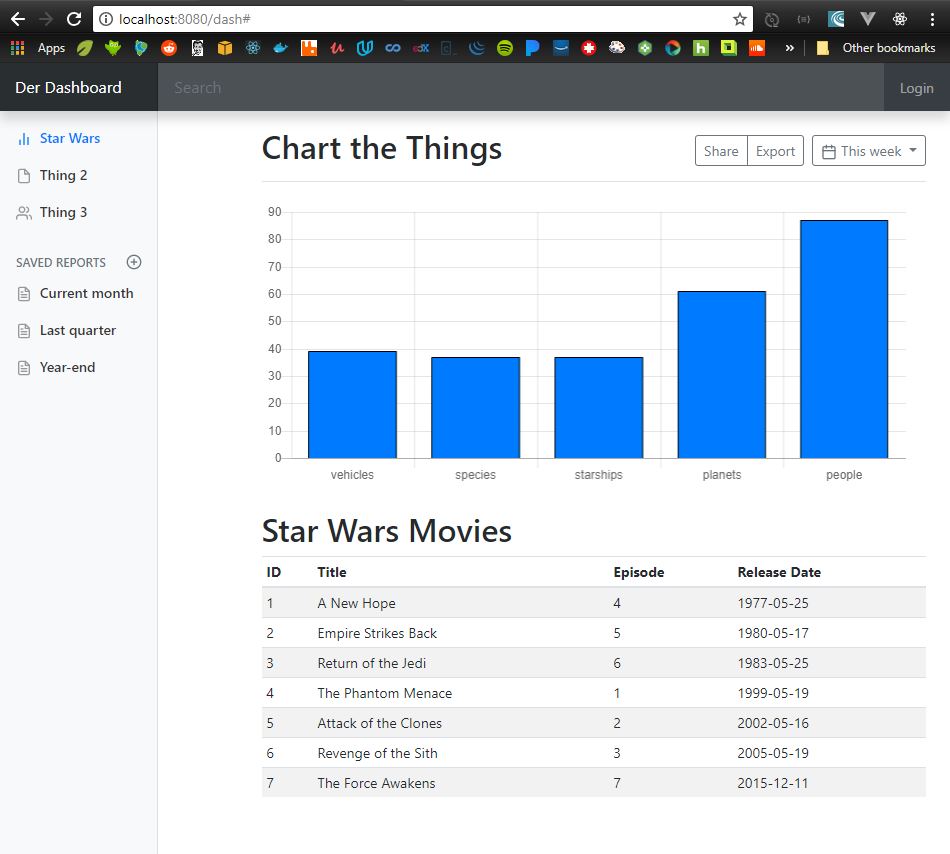This screenshot has height=854, width=950.
Task: Click the 2015-12-11 release date cell
Action: click(x=772, y=783)
